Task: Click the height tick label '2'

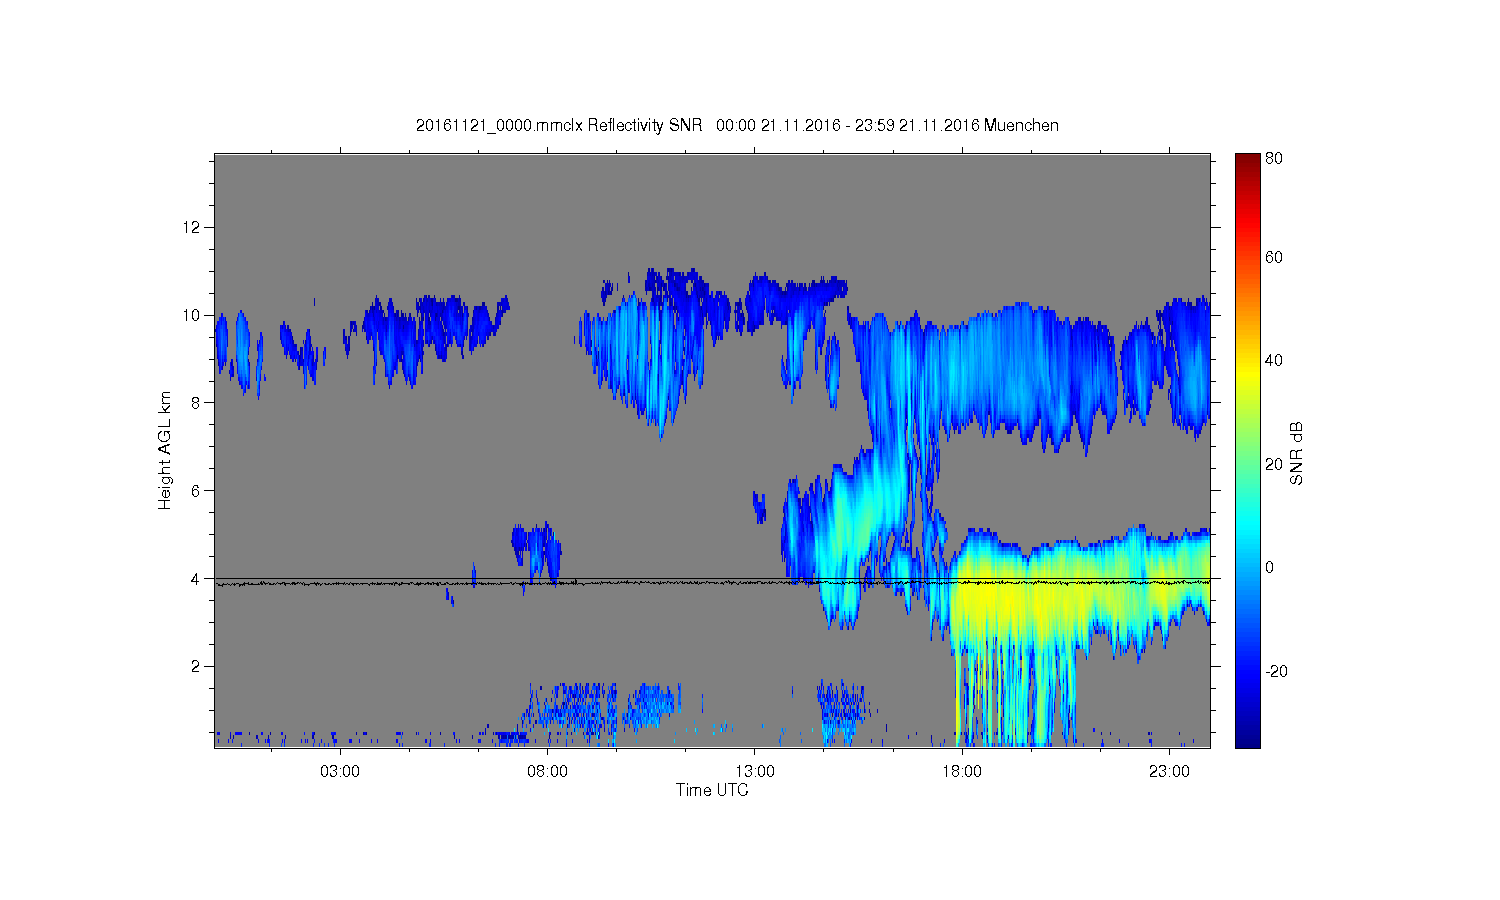Action: tap(197, 667)
